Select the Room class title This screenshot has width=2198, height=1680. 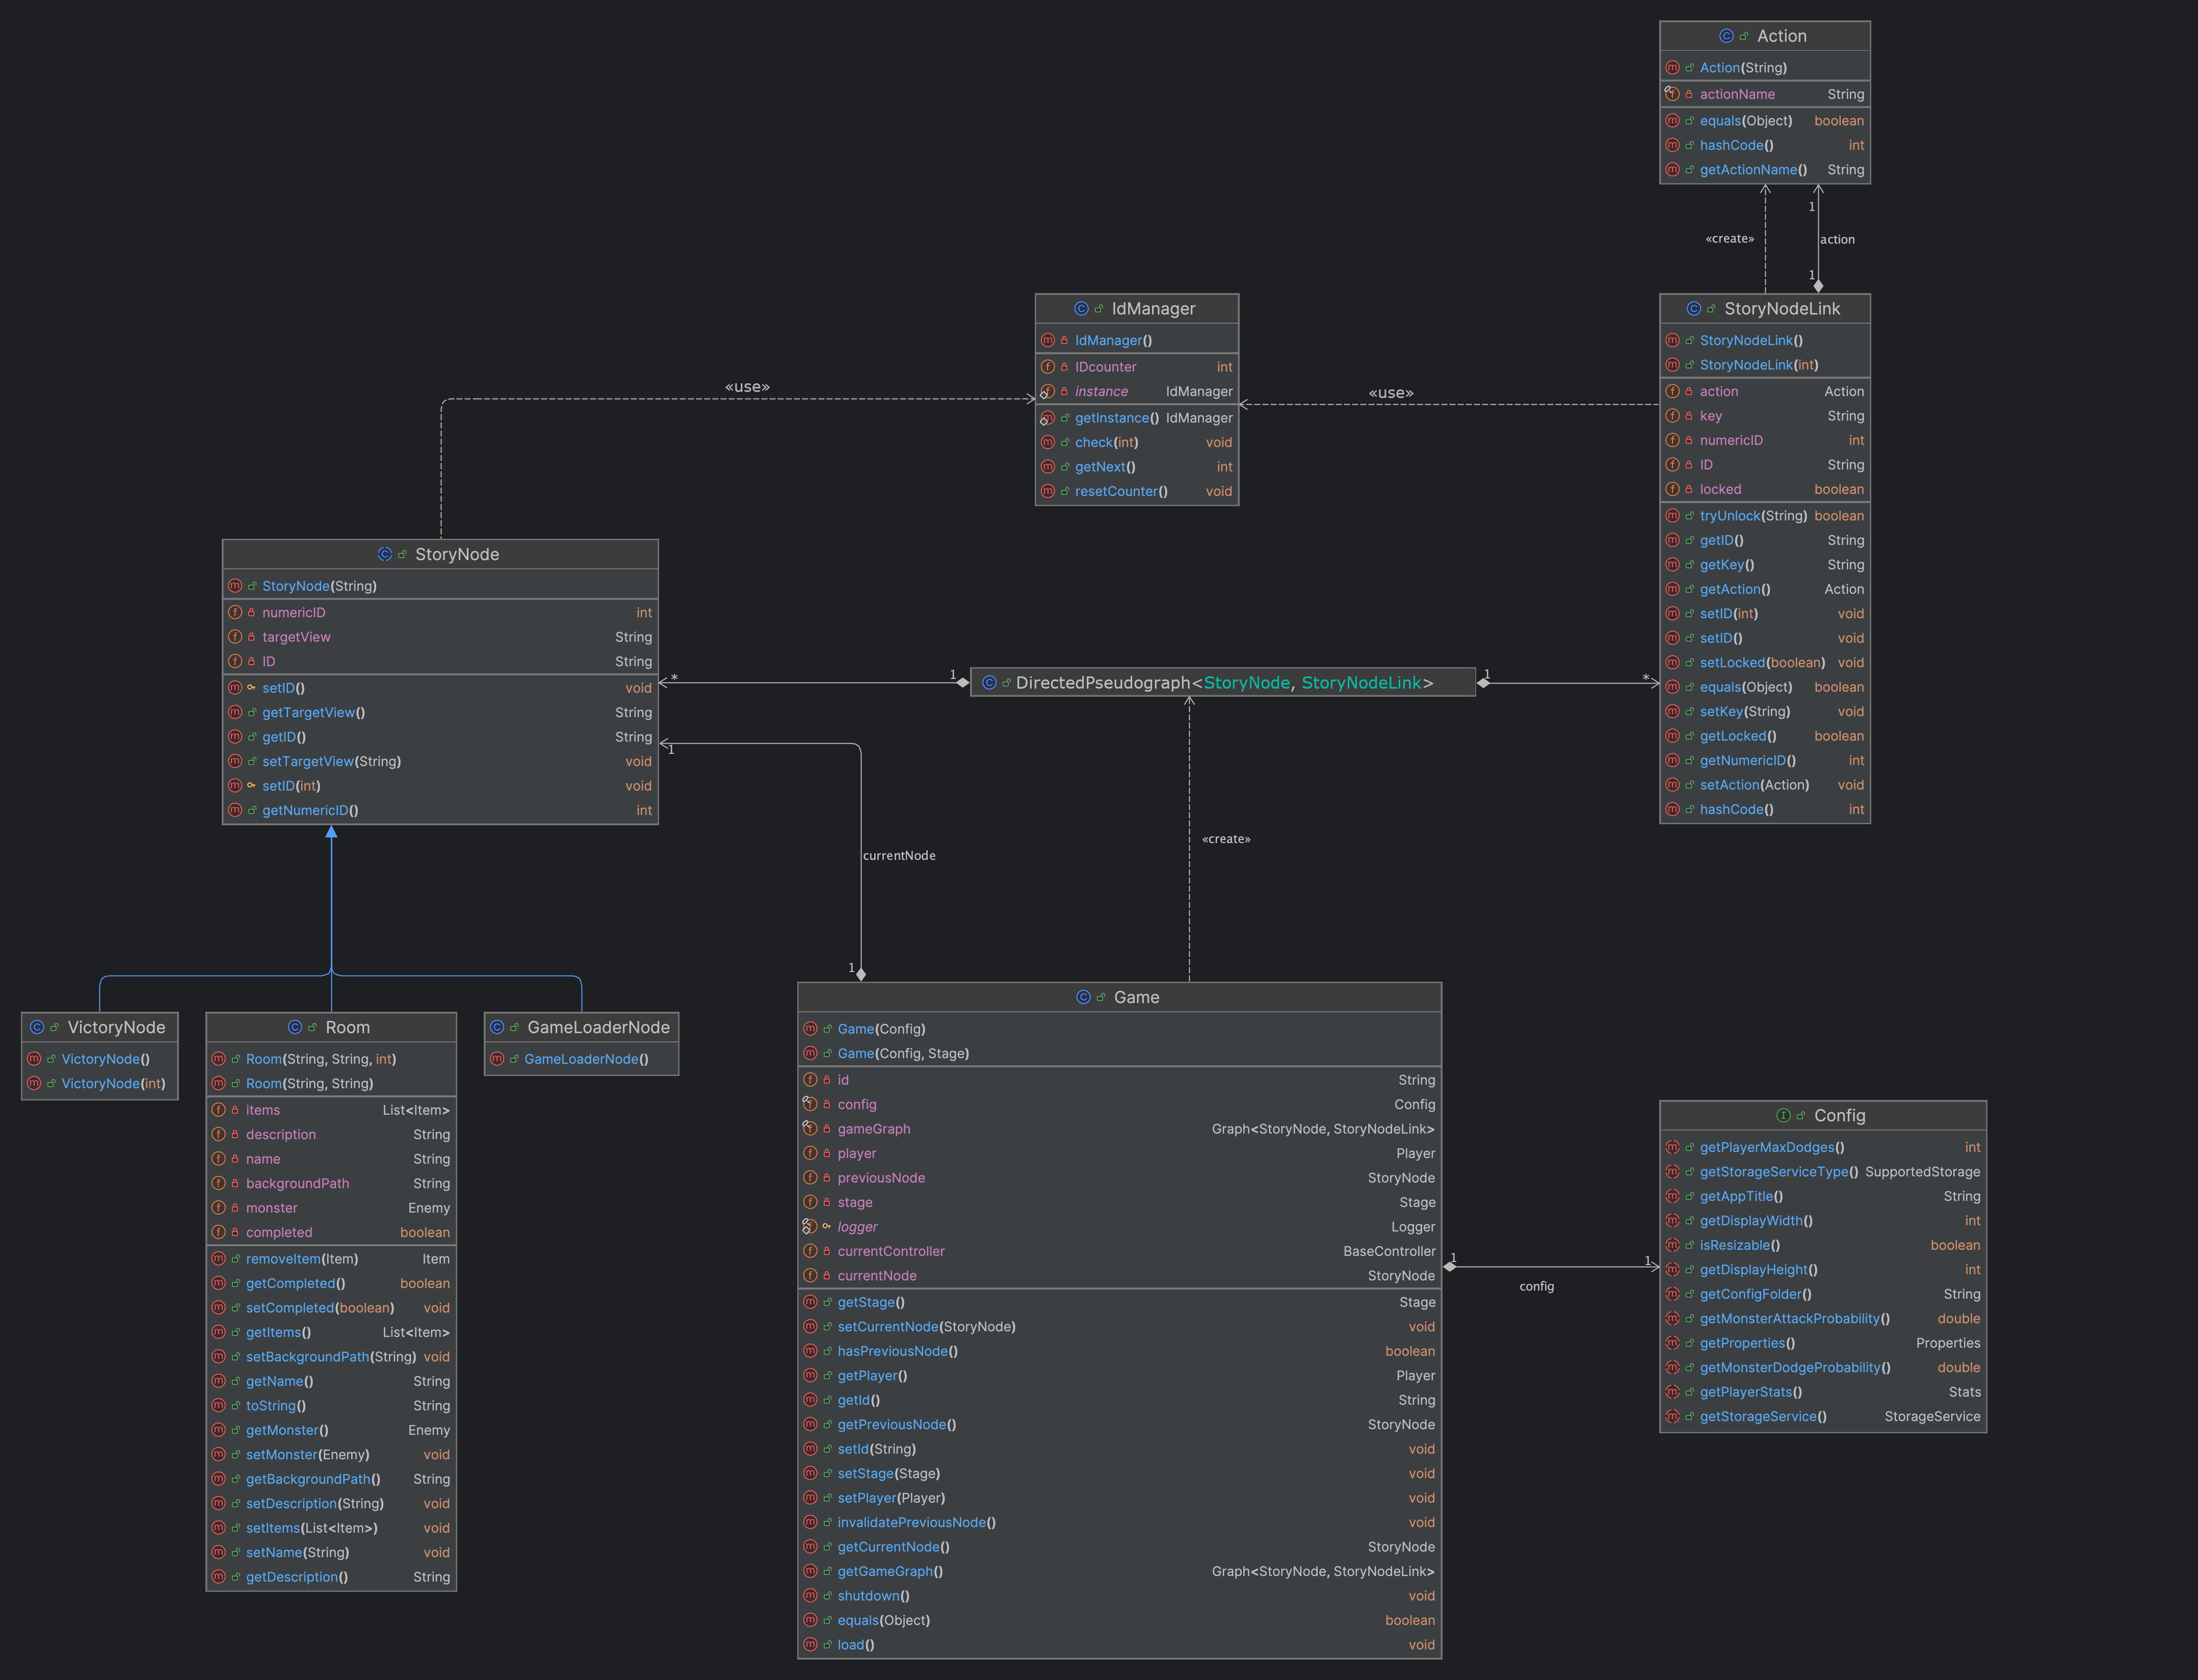coord(347,1027)
